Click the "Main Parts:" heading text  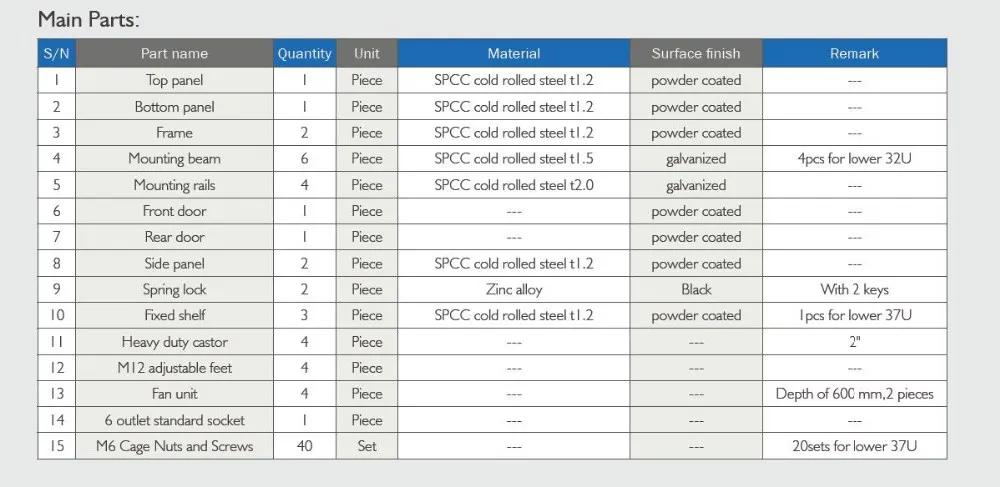[88, 19]
